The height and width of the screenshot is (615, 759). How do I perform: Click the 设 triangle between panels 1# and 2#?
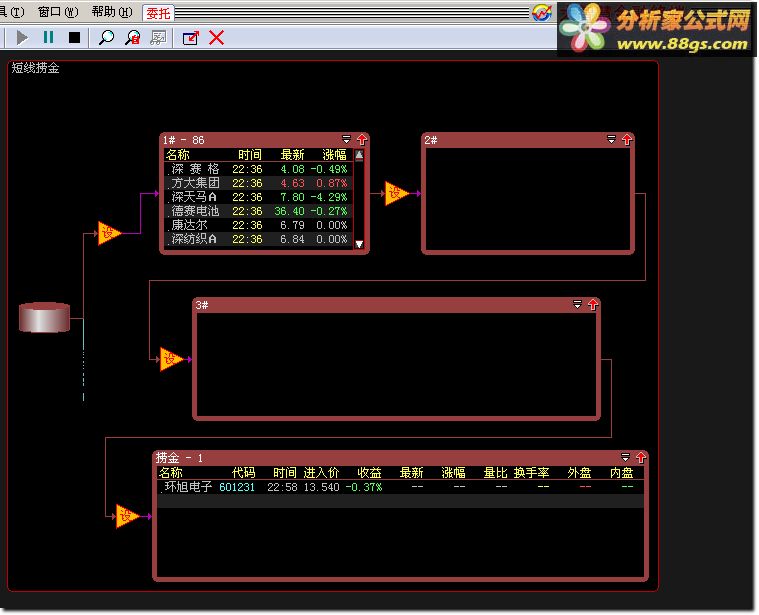395,193
